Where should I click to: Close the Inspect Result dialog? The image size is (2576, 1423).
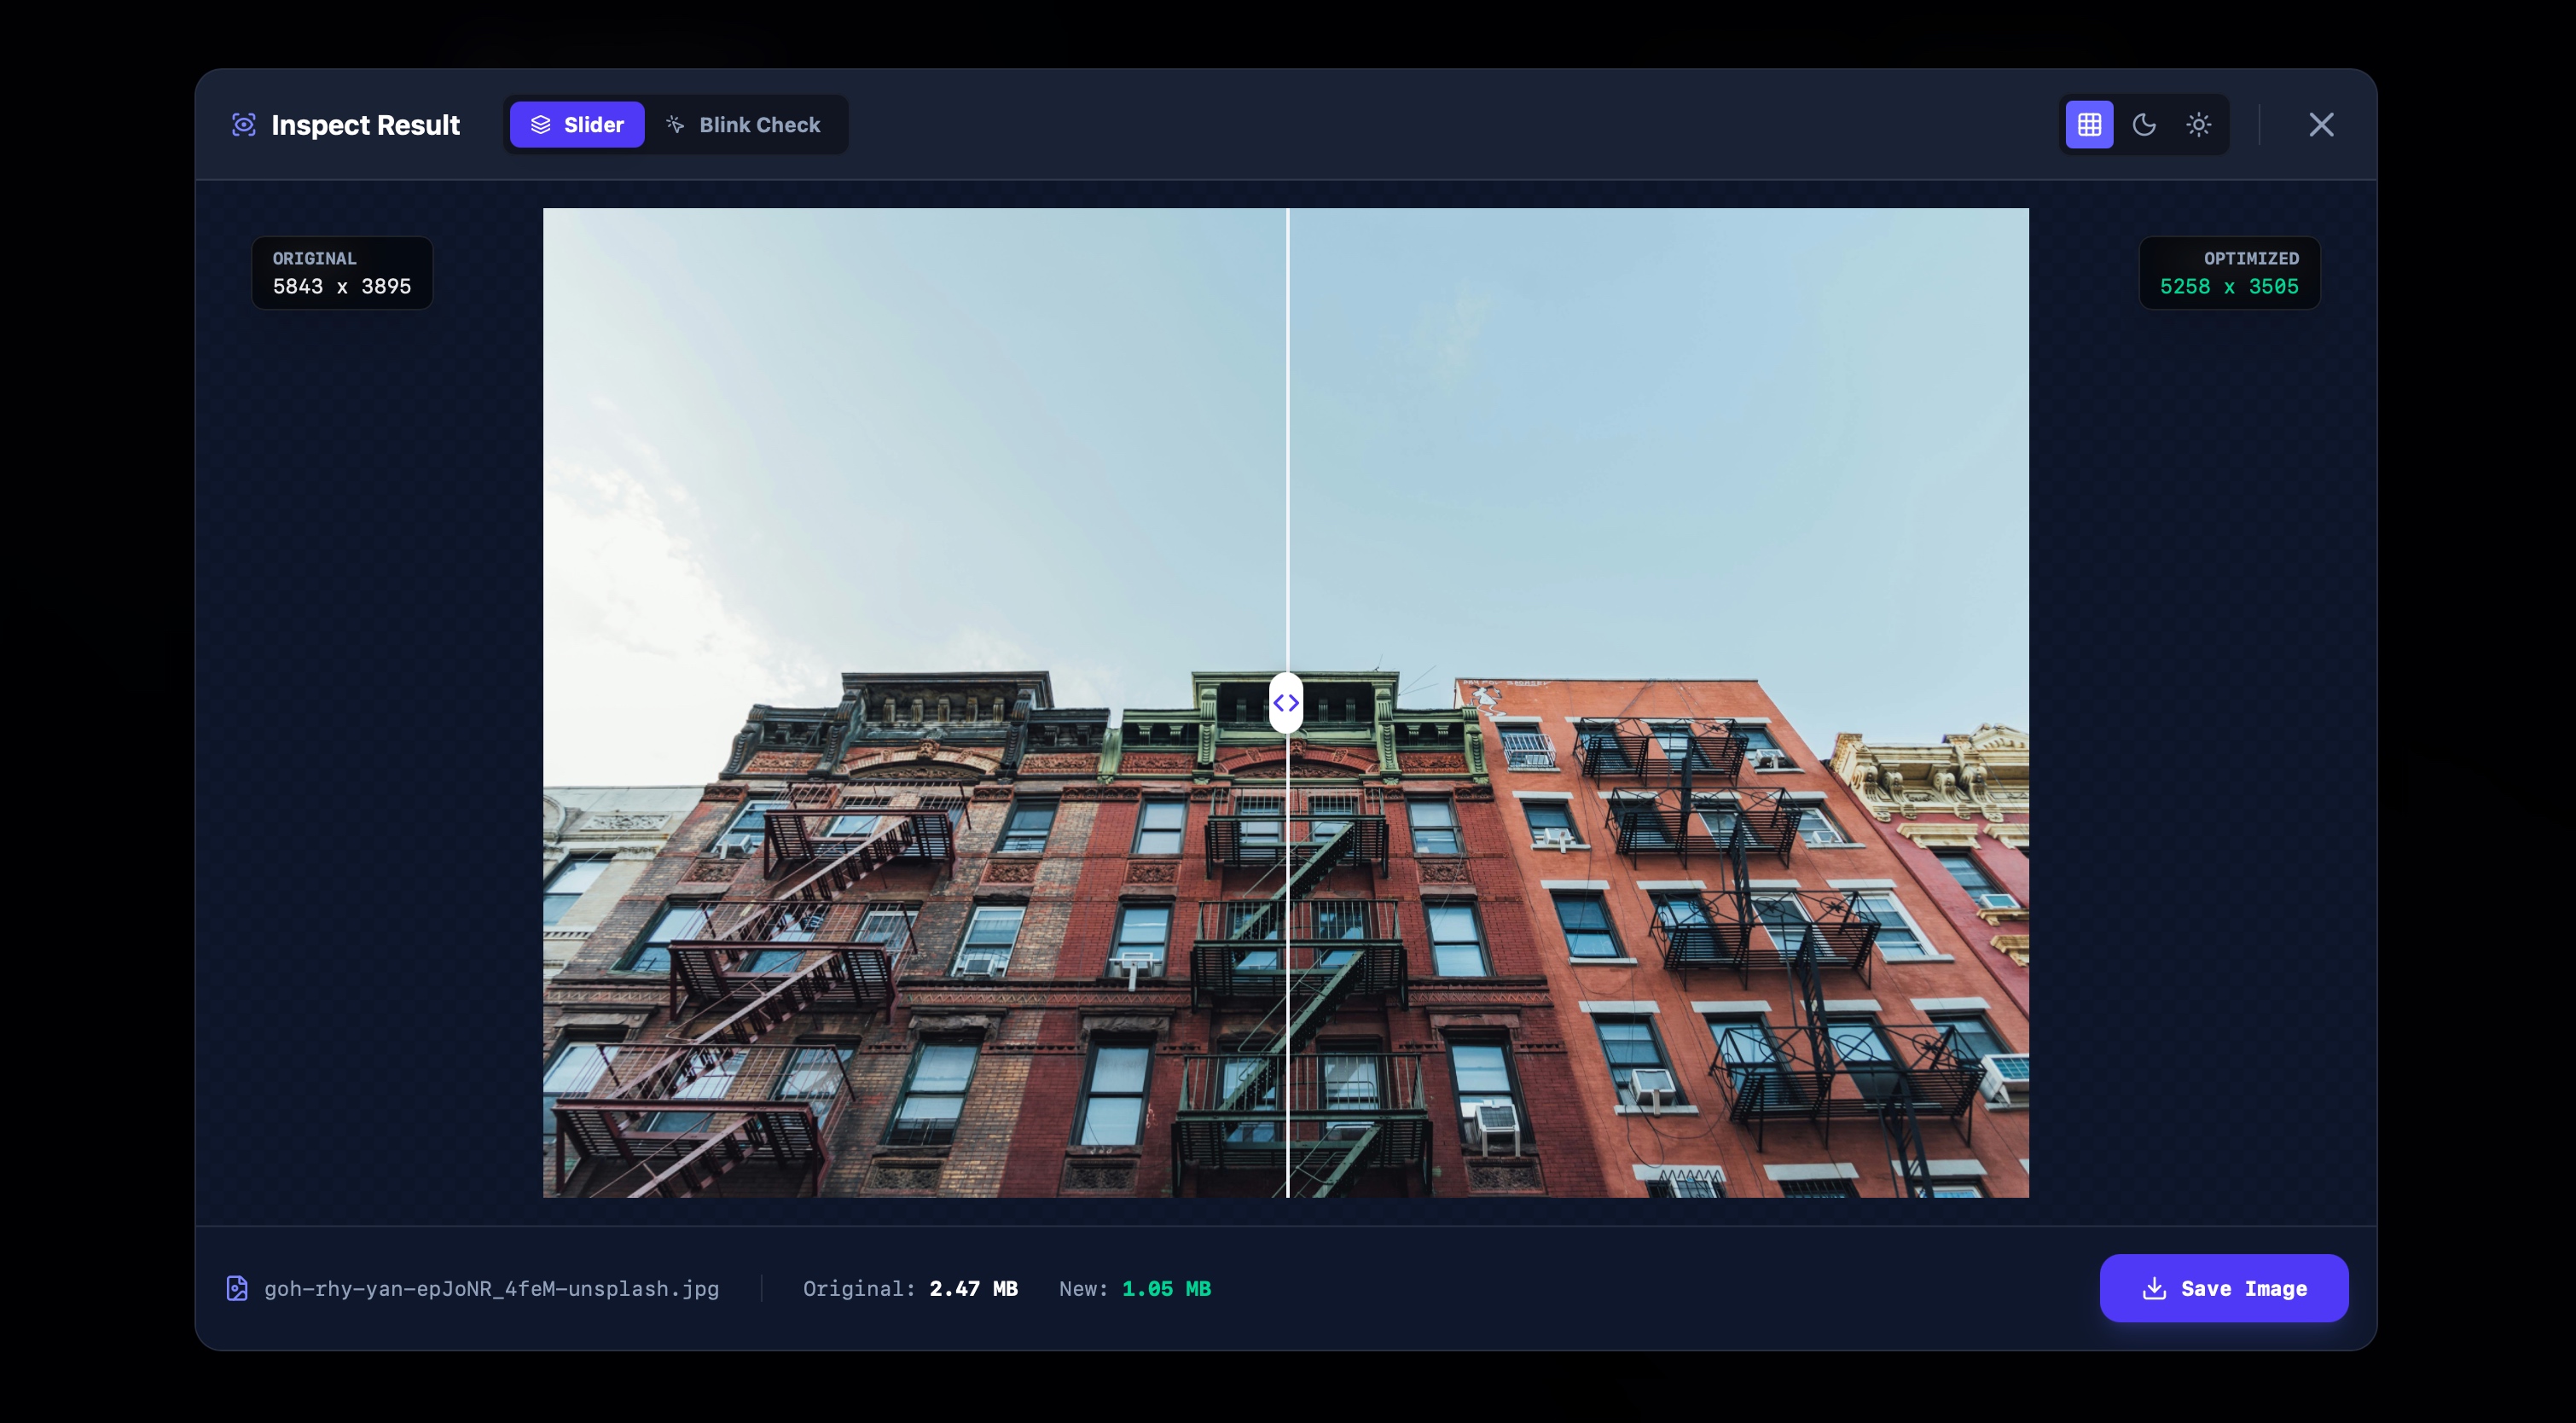click(x=2321, y=125)
